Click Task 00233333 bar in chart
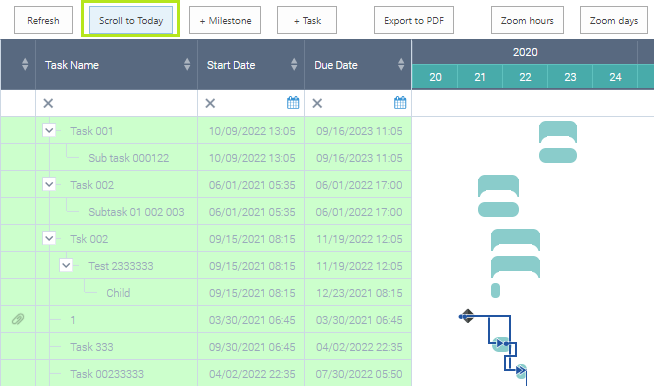Viewport: 654px width, 386px height. coord(521,371)
